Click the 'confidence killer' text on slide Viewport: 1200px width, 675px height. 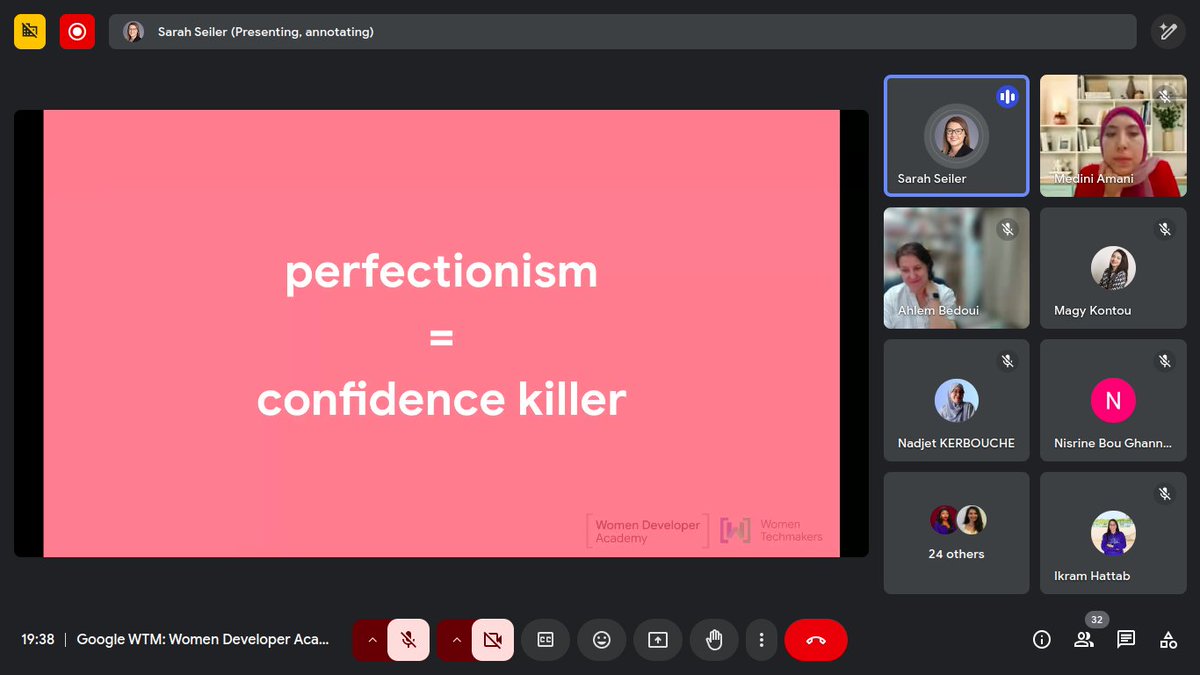click(441, 400)
